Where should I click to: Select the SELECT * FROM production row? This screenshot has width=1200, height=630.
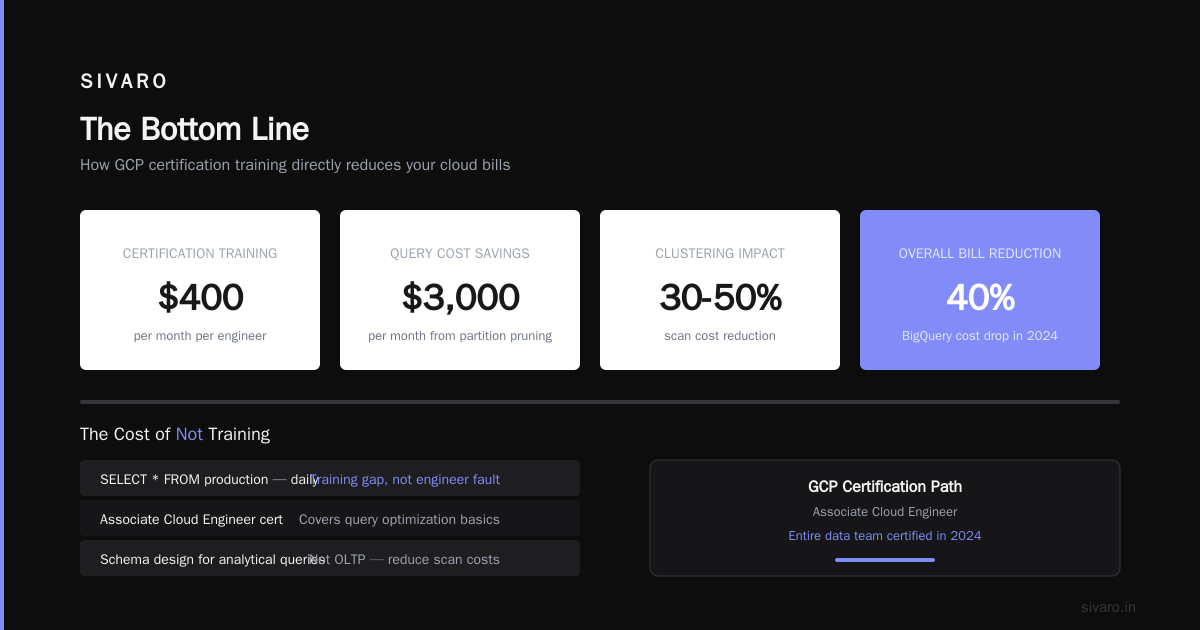[330, 478]
